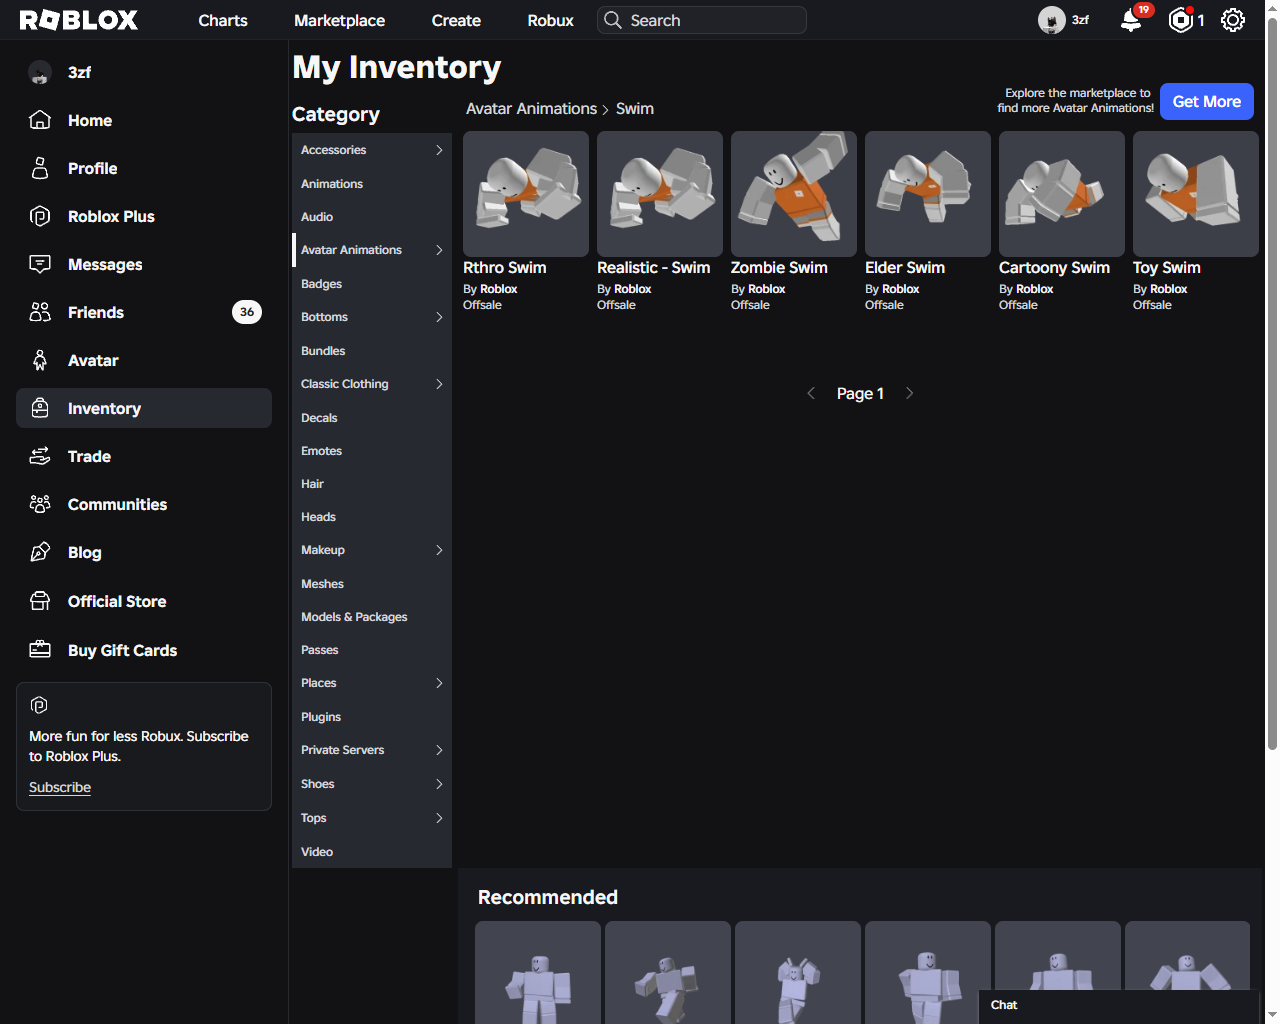Click the Trade arrows icon
The height and width of the screenshot is (1024, 1280).
(x=40, y=456)
